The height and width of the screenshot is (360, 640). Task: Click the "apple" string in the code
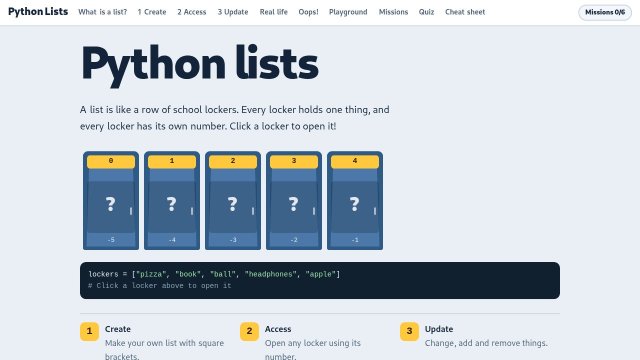pyautogui.click(x=320, y=274)
